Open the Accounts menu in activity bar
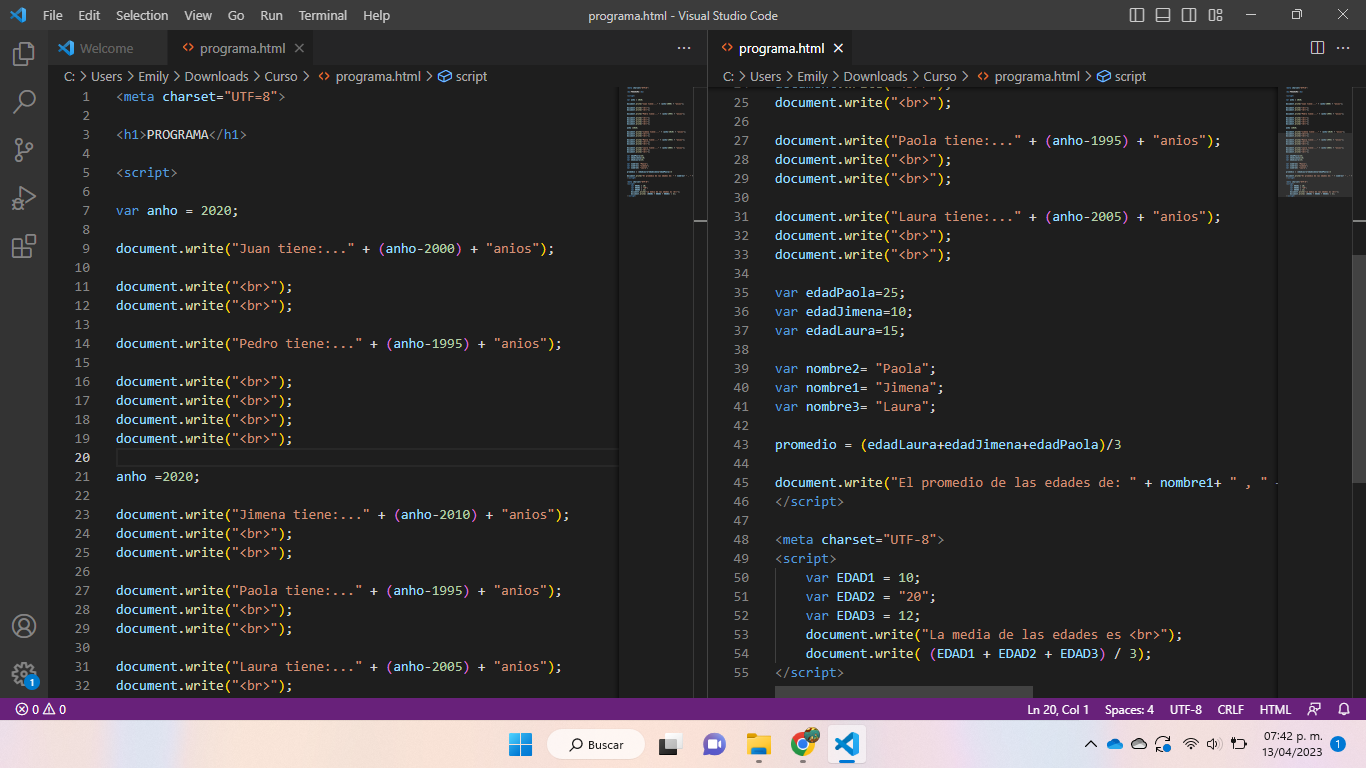 click(24, 626)
